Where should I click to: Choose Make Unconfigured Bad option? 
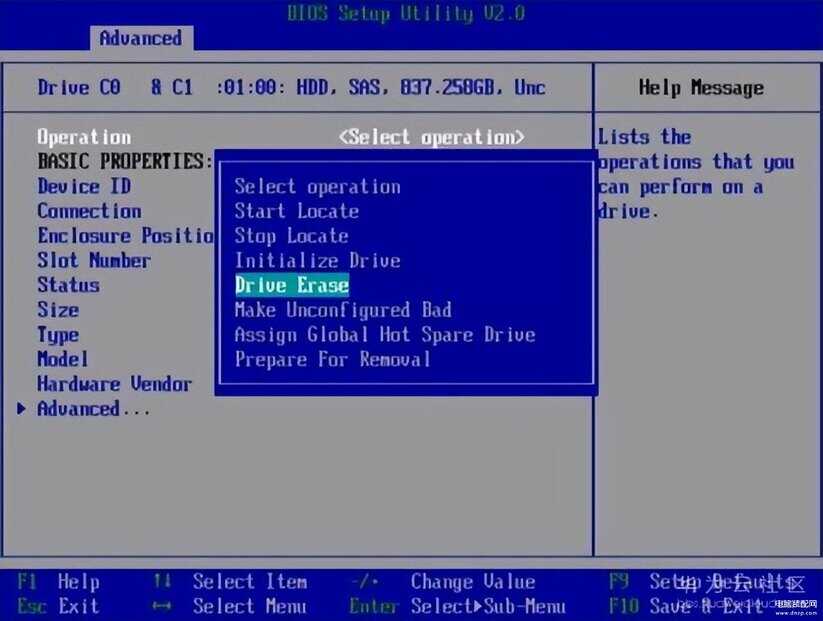342,310
